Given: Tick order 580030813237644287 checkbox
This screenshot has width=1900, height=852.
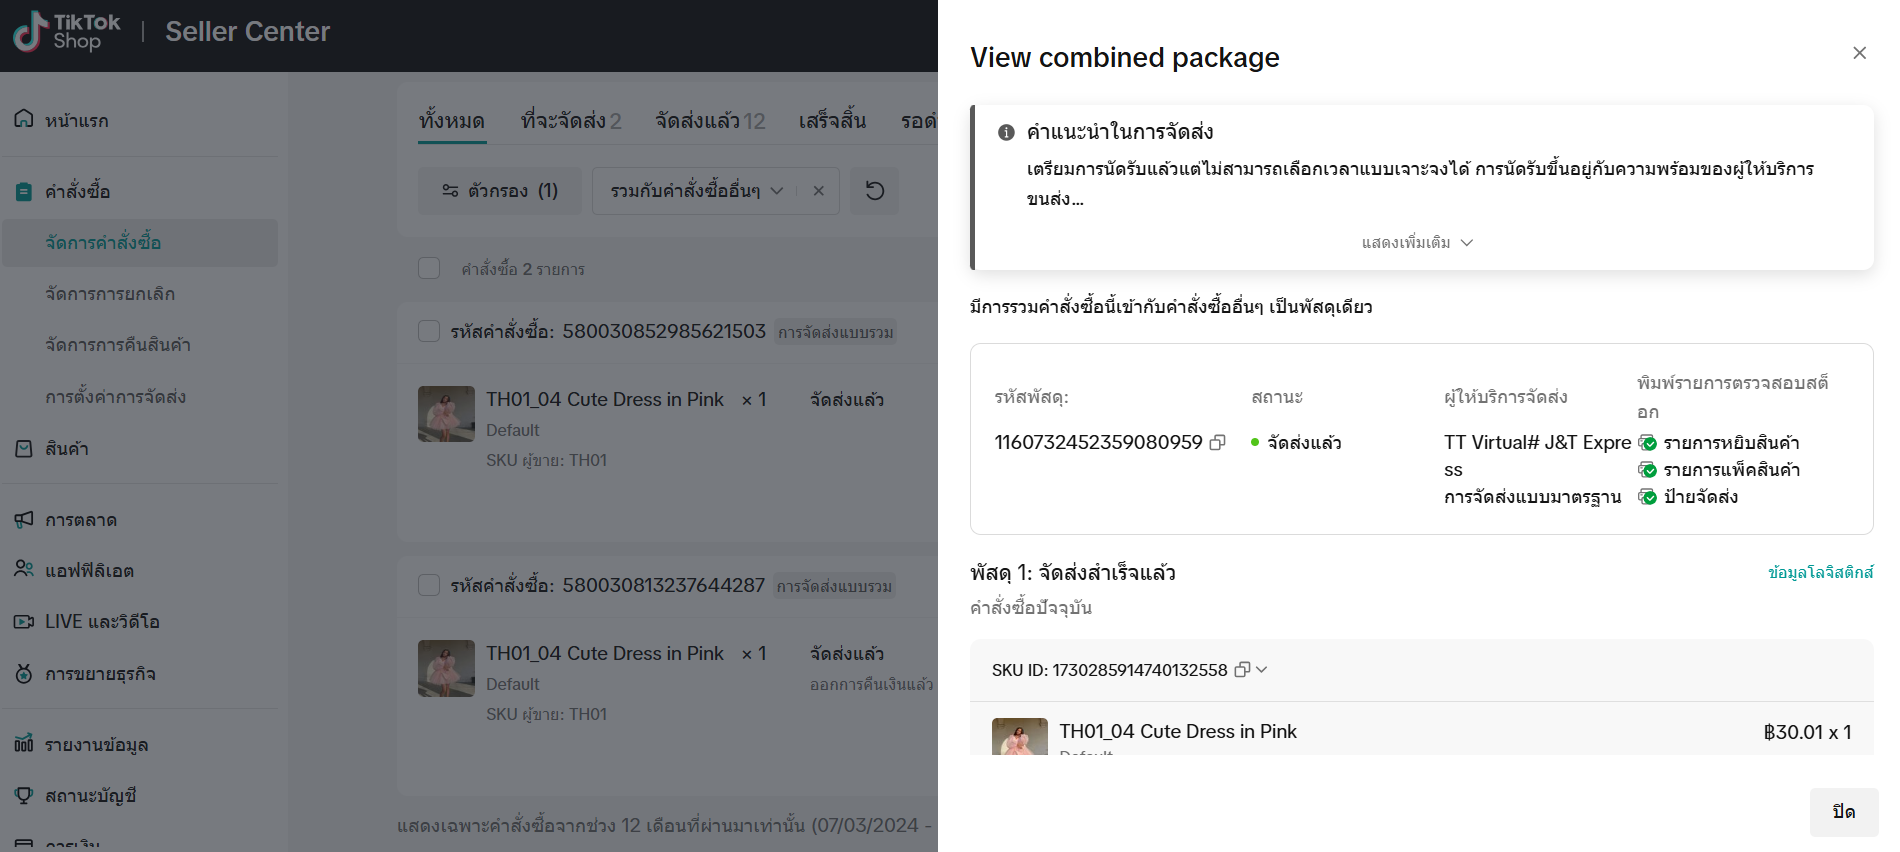Looking at the screenshot, I should 429,585.
